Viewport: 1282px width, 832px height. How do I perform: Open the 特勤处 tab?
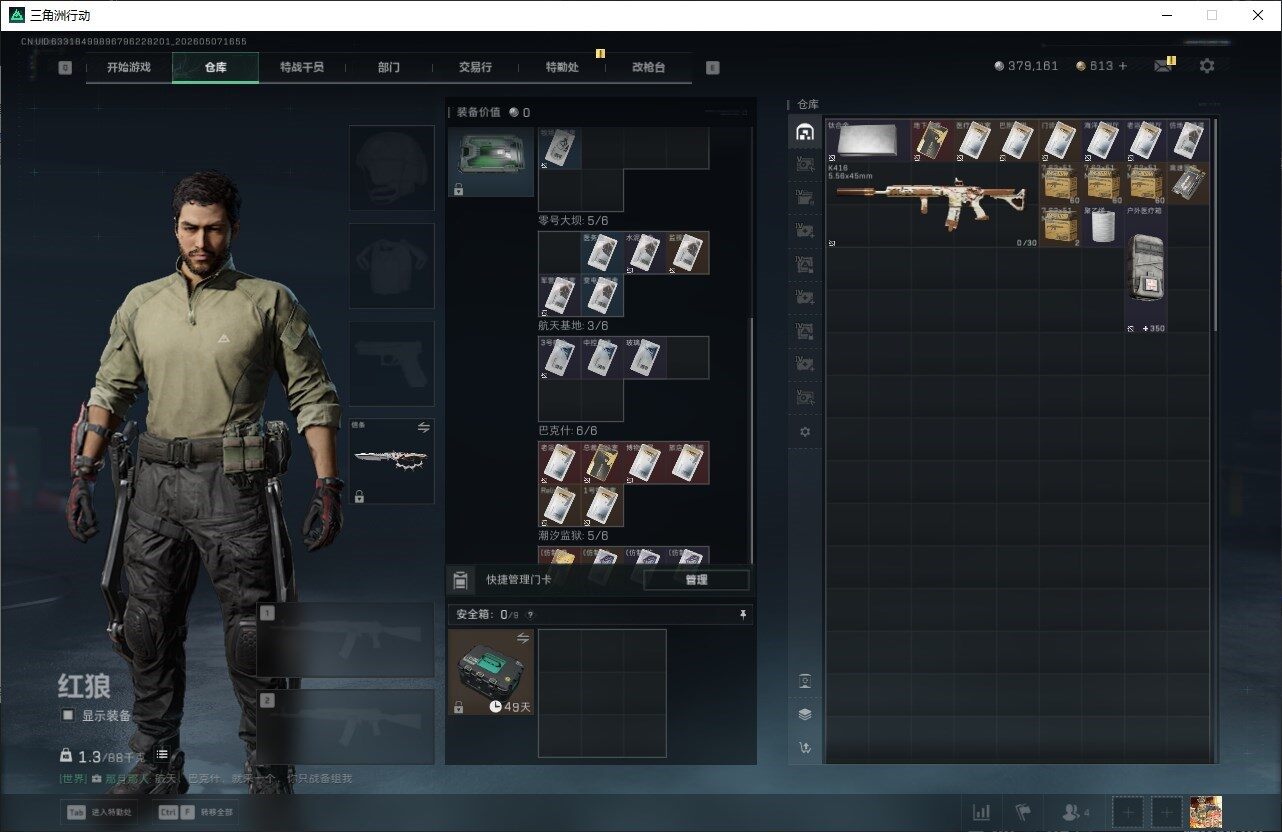pos(561,67)
